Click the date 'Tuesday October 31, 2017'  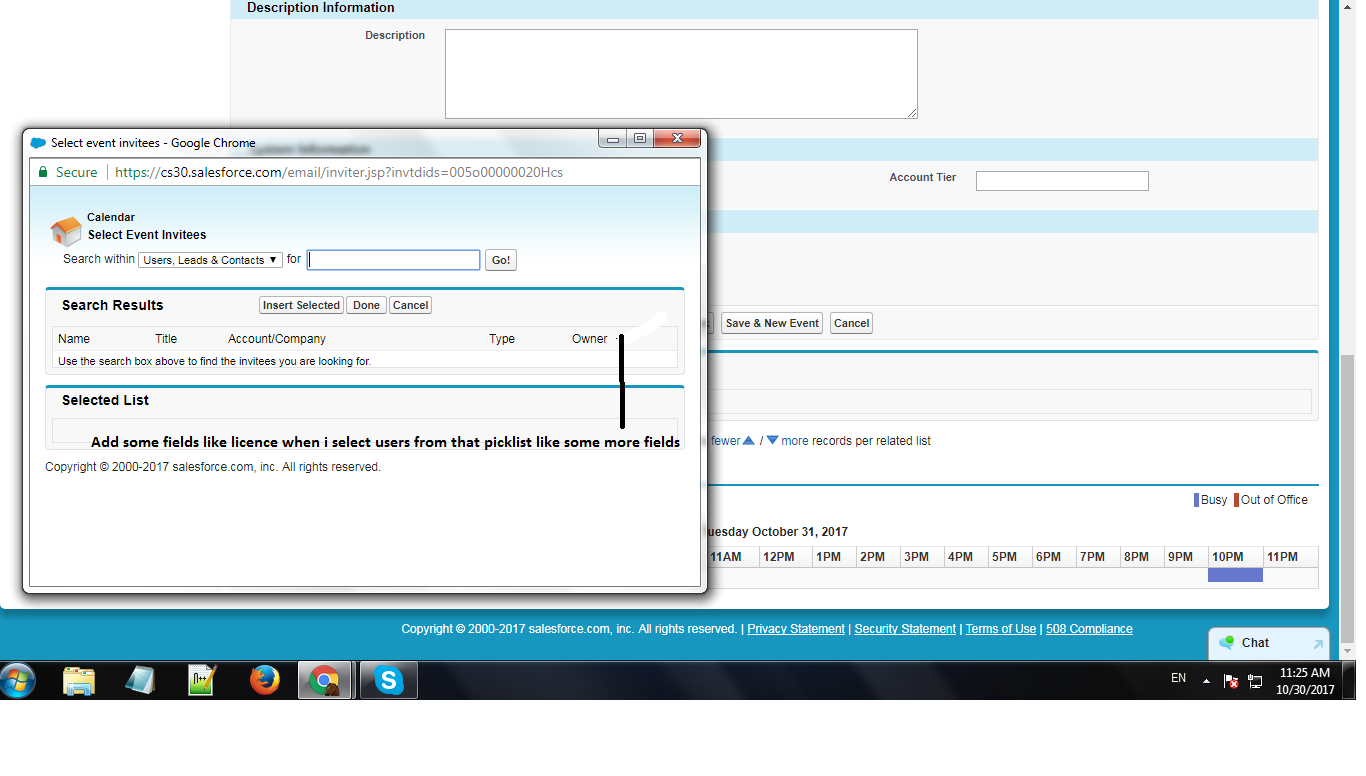776,532
